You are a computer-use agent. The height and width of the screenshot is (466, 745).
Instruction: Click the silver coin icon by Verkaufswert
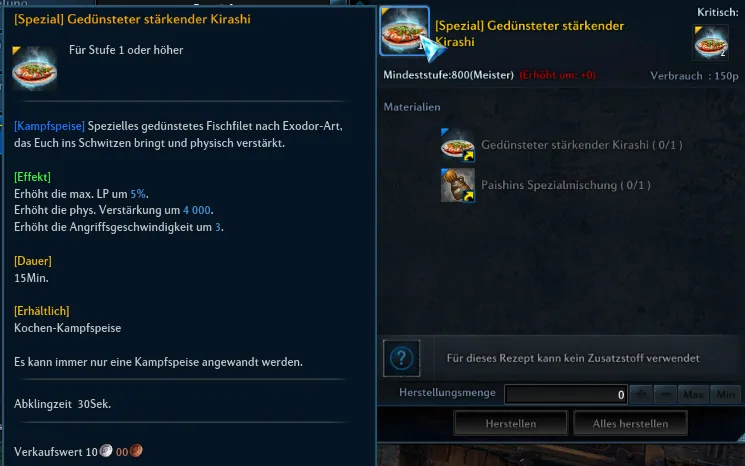tap(106, 450)
